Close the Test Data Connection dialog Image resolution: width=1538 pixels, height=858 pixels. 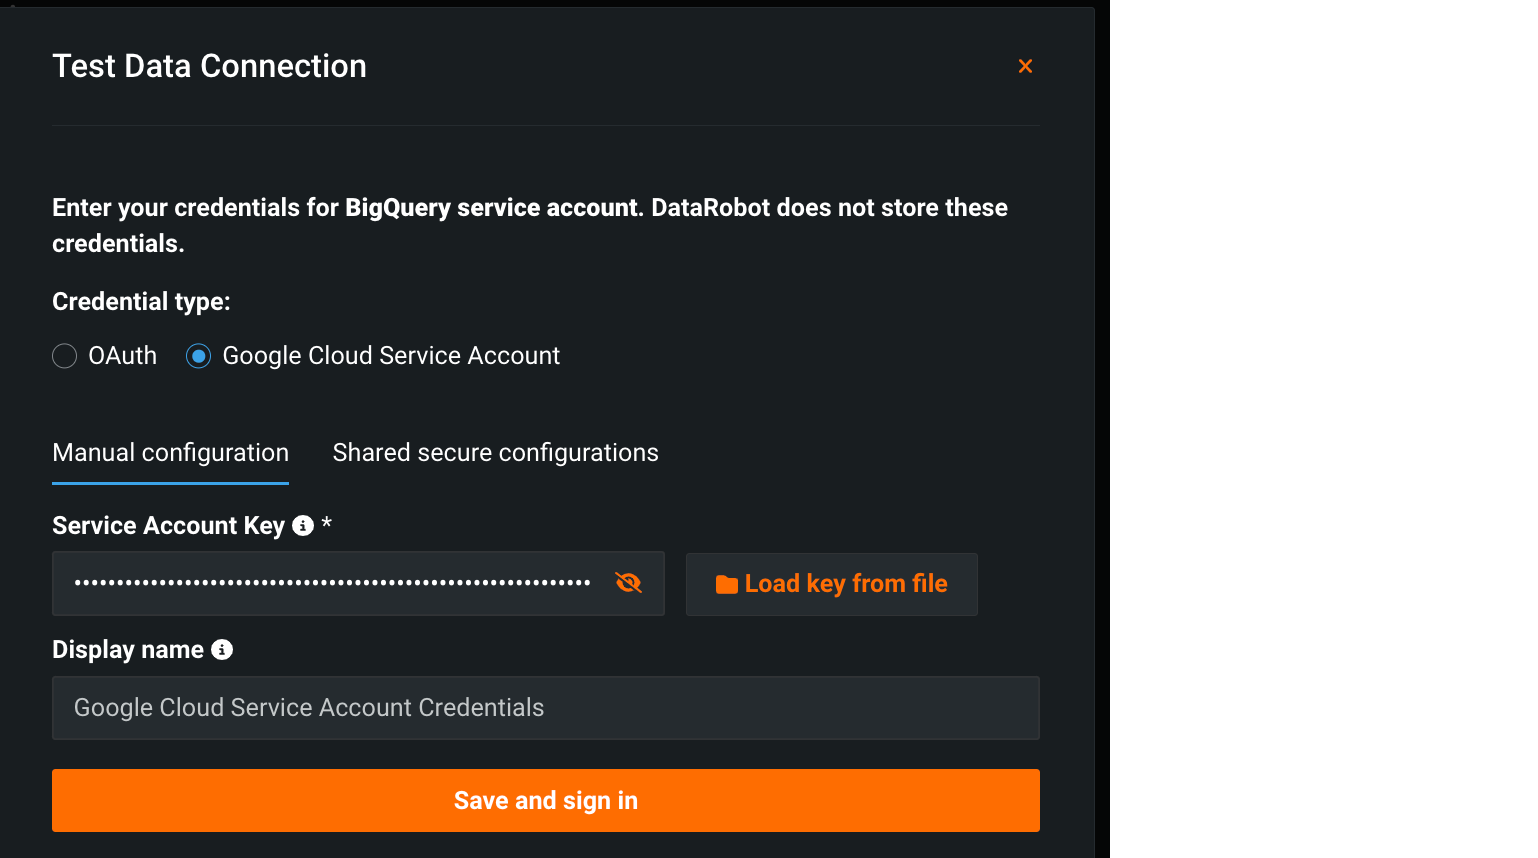click(1025, 66)
